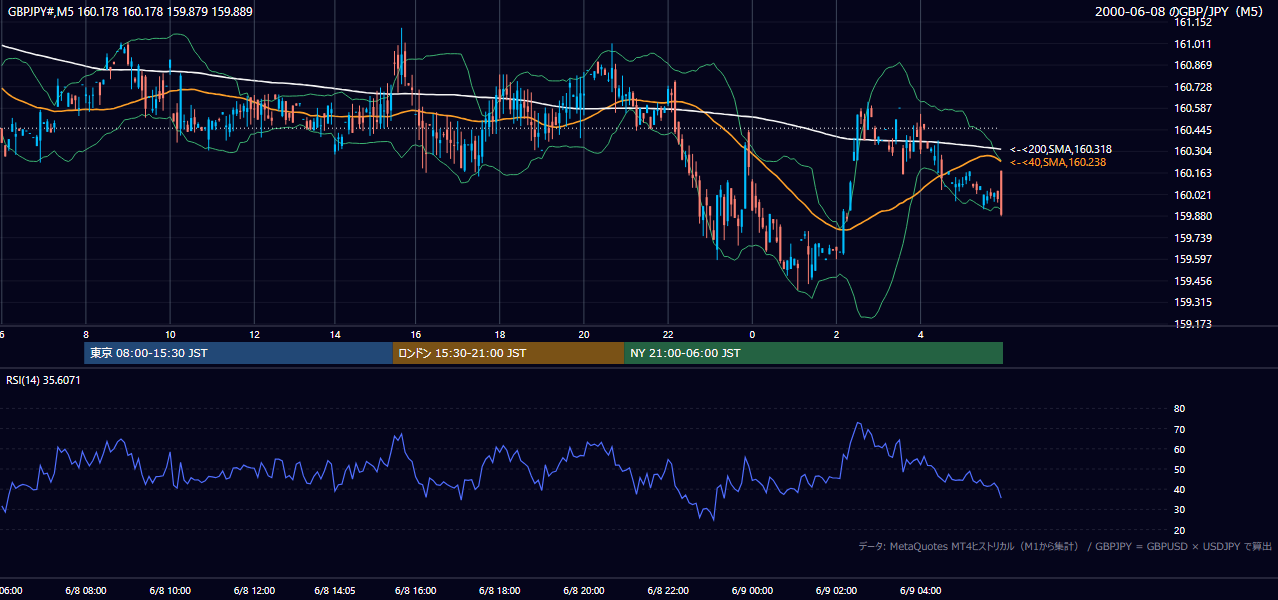Screen dimensions: 1278x600
Task: Select the RSI scale value 50
Action: [x=1179, y=469]
